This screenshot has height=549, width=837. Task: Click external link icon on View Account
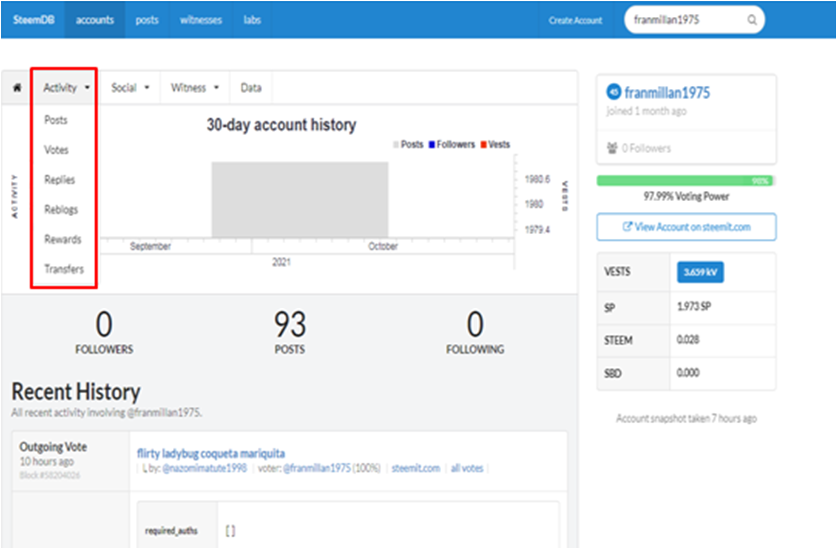pos(627,227)
